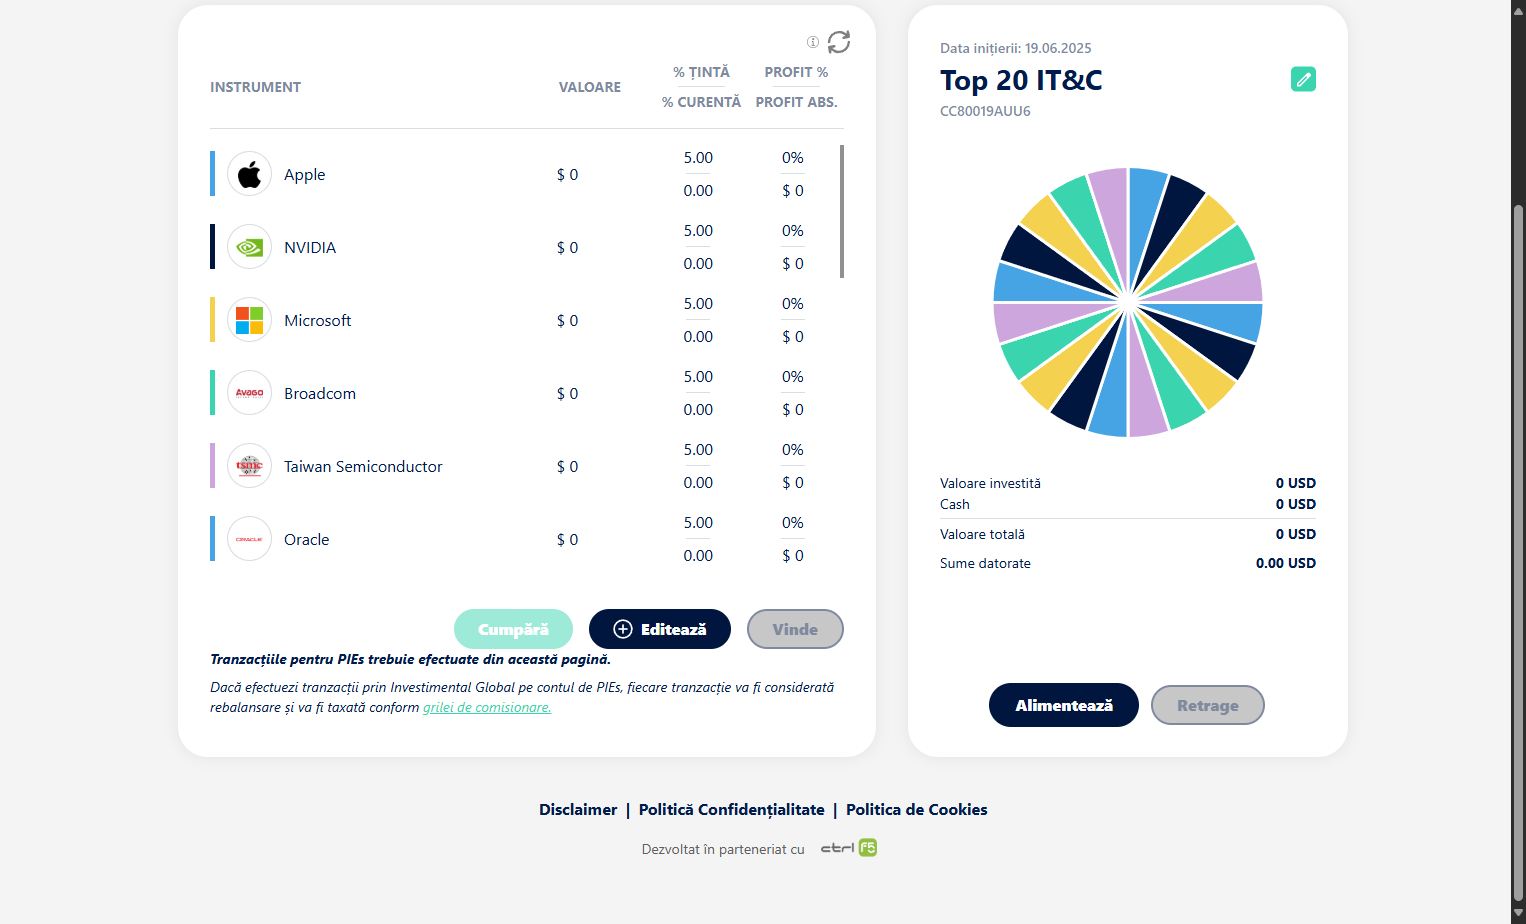Click the blue color bar beside Apple
The image size is (1526, 924).
[x=212, y=174]
